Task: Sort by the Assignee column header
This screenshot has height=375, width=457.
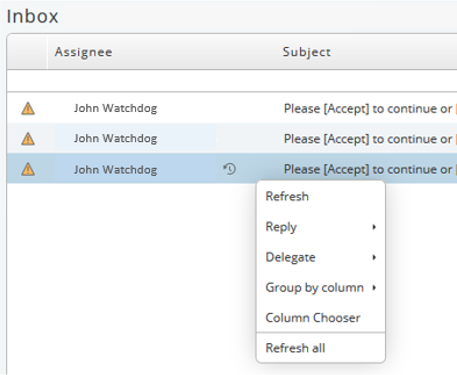Action: pyautogui.click(x=83, y=52)
